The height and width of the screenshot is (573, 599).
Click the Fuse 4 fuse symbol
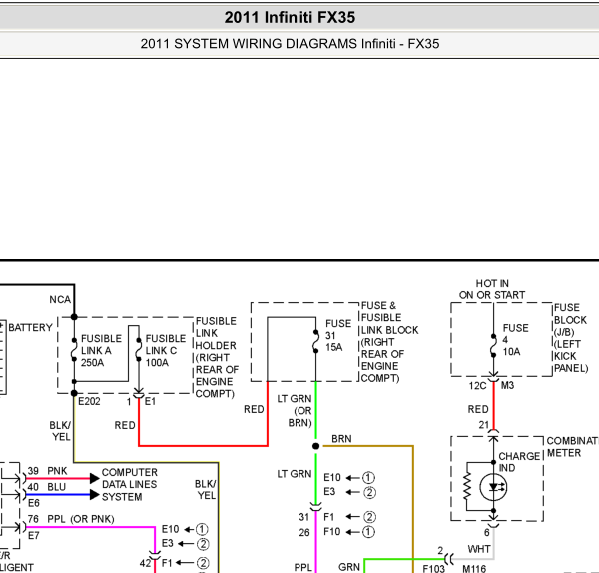(494, 346)
